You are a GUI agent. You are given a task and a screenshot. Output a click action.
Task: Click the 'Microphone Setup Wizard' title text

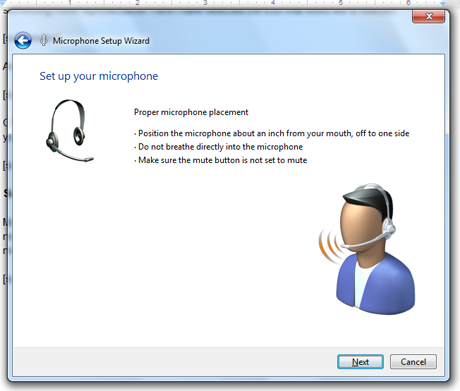tap(101, 41)
